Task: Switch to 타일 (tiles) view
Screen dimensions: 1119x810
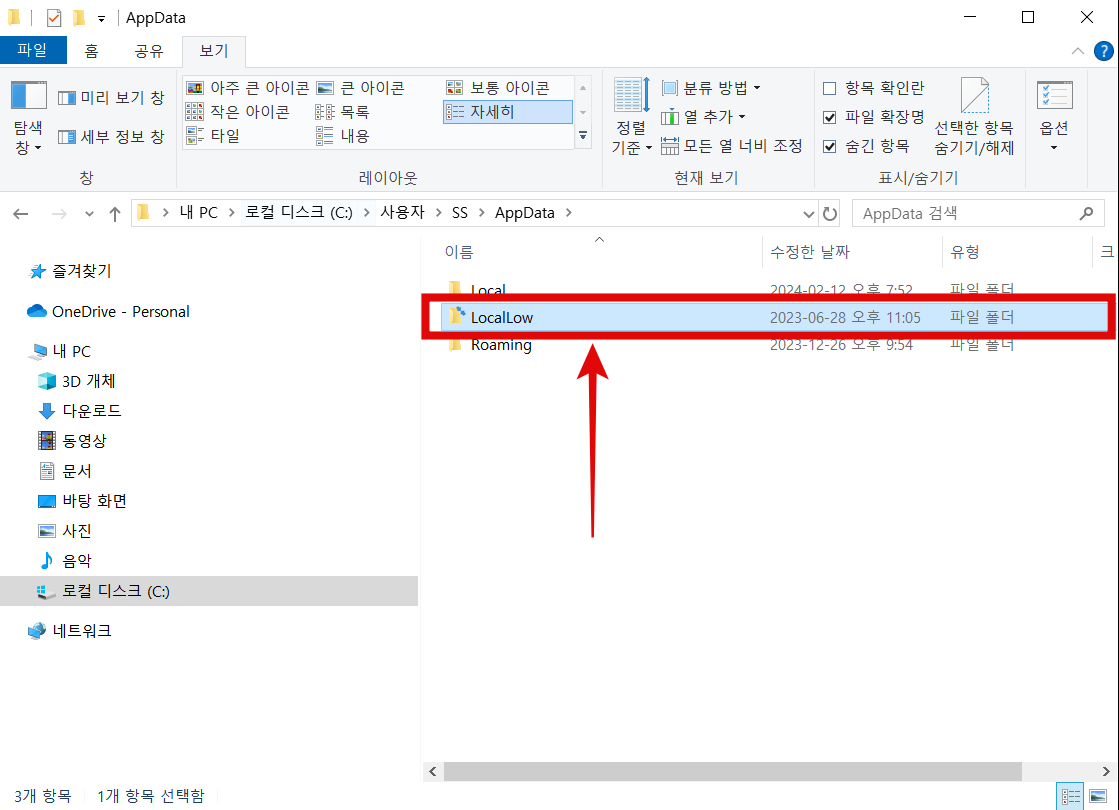Action: coord(224,135)
